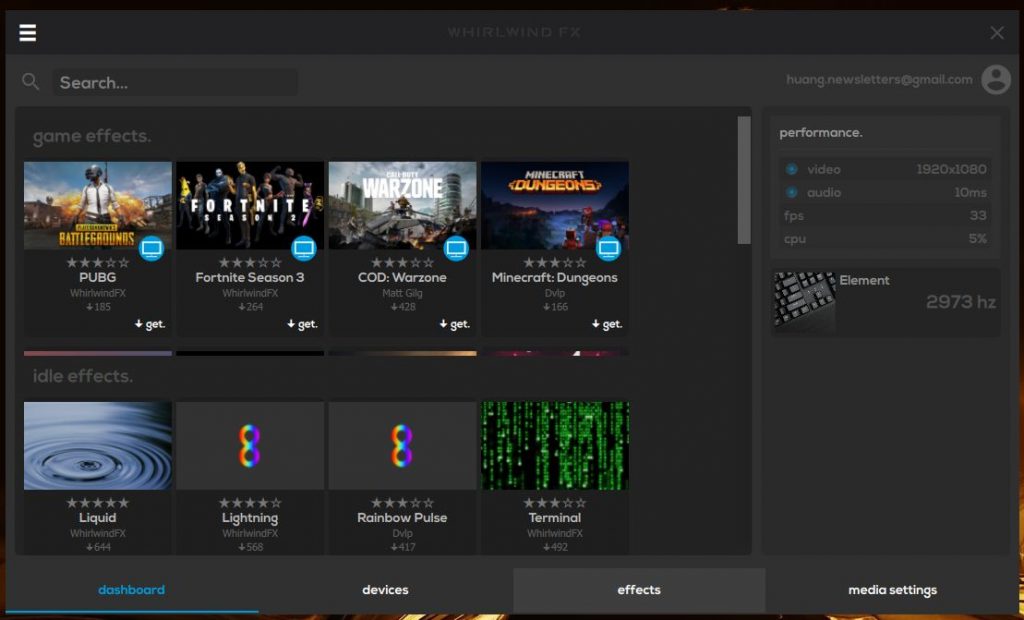
Task: Open the user account avatar
Action: click(x=995, y=80)
